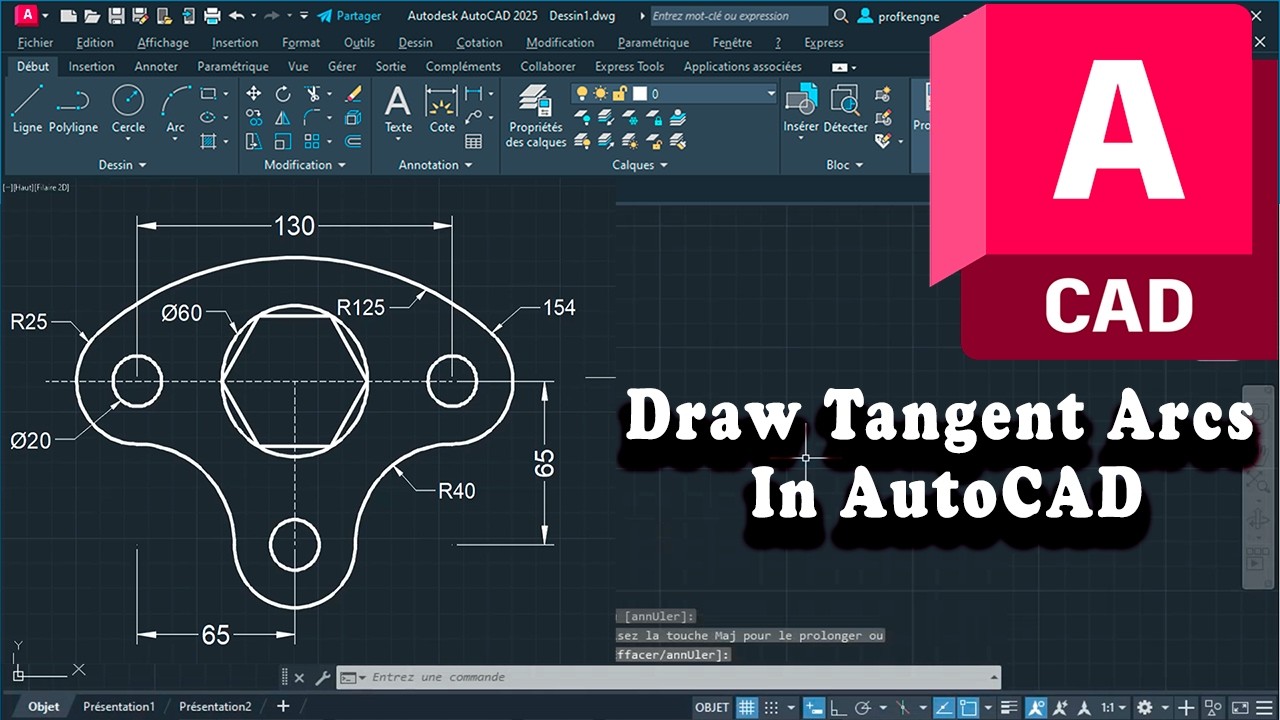Open the Outils menu

[359, 43]
